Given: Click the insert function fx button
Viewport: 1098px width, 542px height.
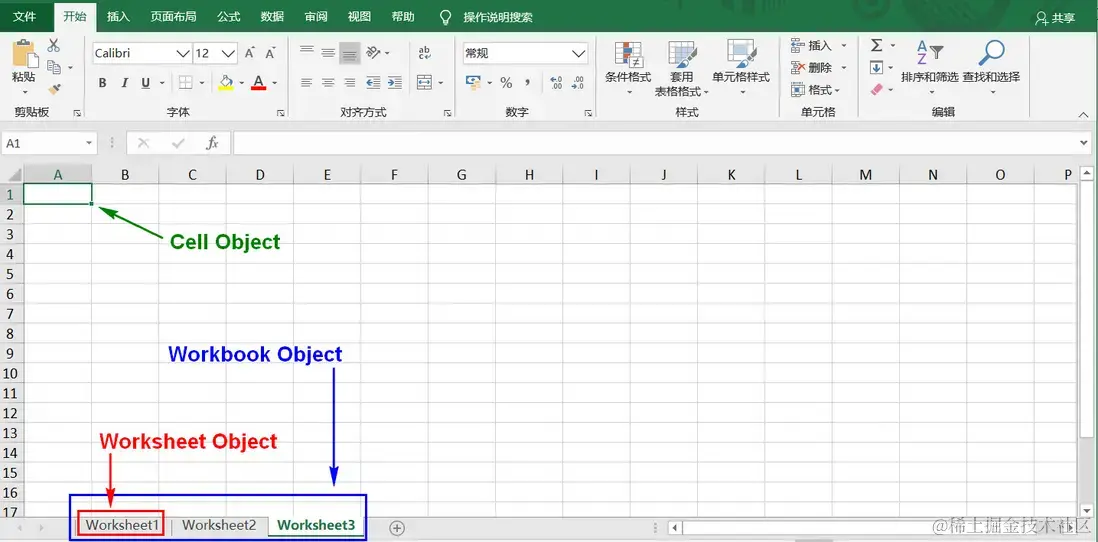Looking at the screenshot, I should tap(212, 143).
